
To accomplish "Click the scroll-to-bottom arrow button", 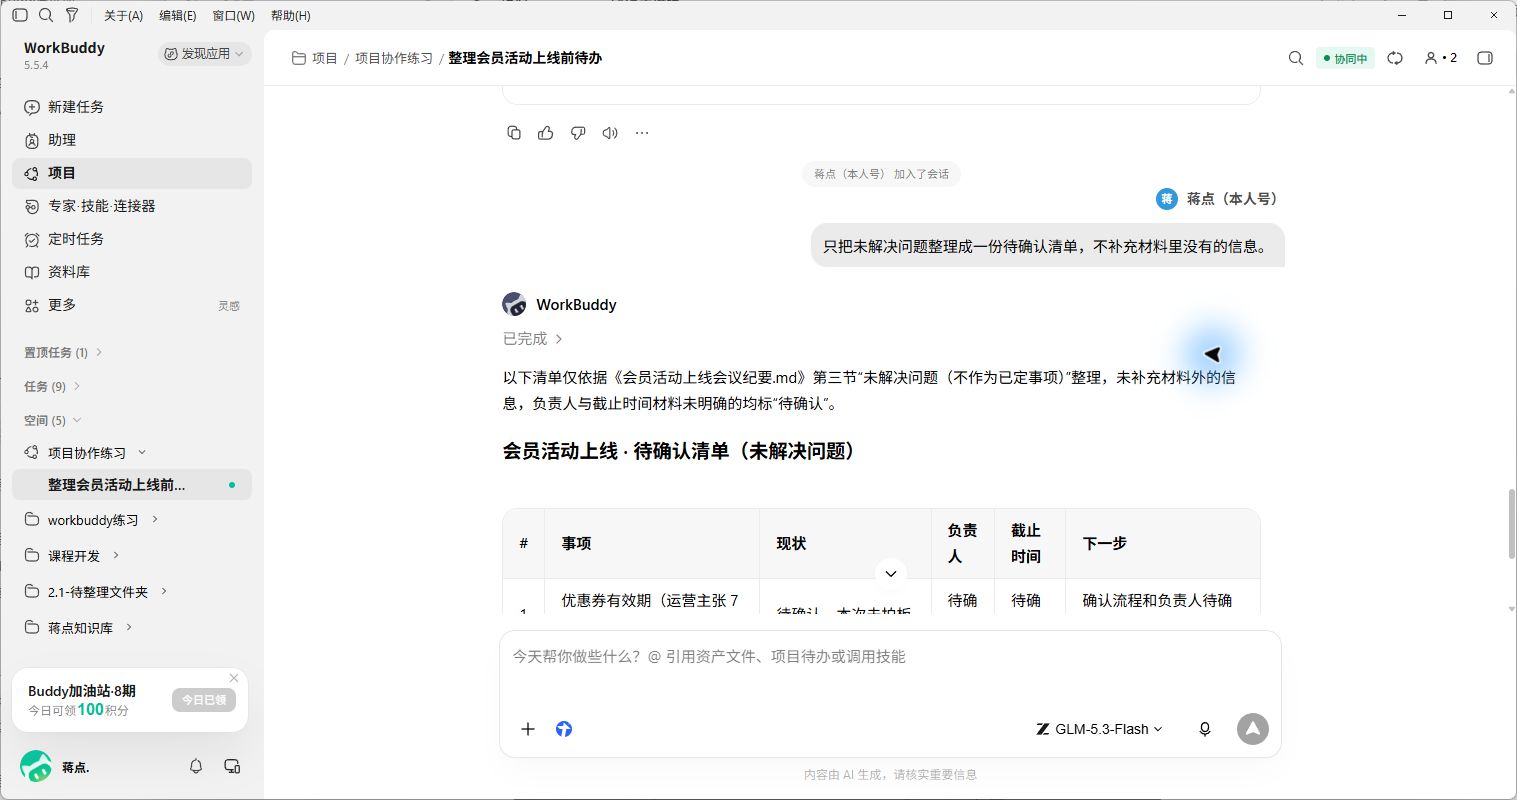I will tap(891, 574).
